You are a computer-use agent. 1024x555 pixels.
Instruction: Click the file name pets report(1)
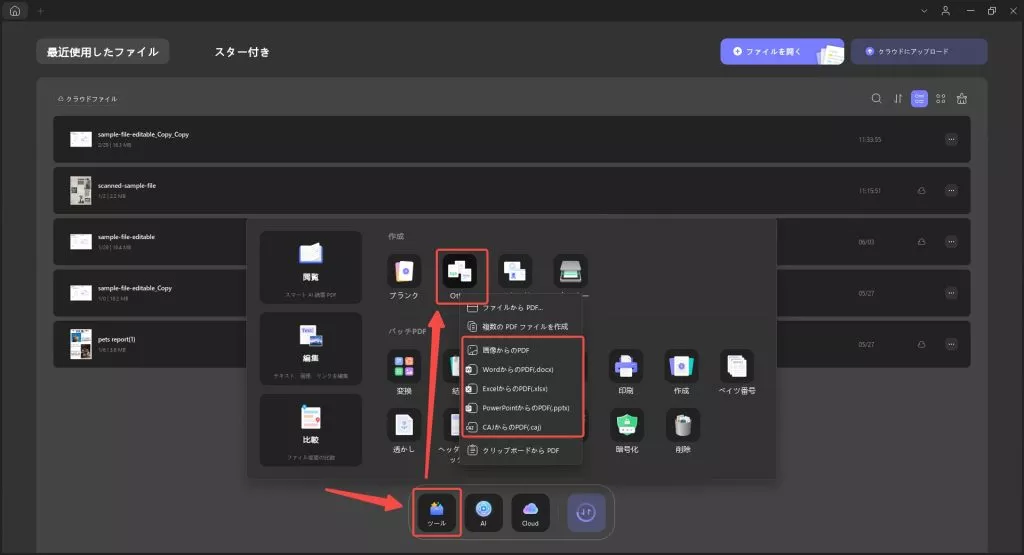(x=116, y=340)
